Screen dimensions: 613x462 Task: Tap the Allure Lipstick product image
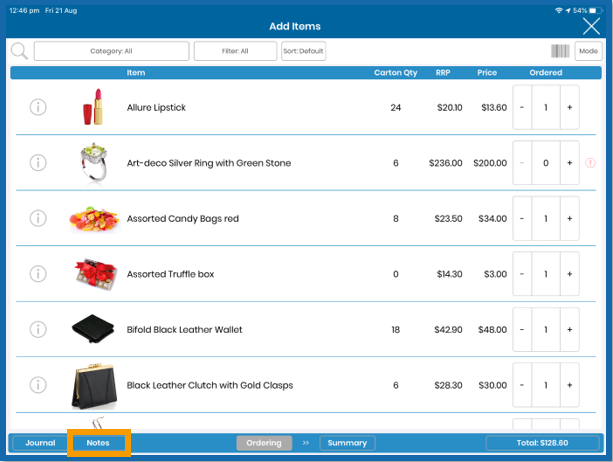coord(93,107)
